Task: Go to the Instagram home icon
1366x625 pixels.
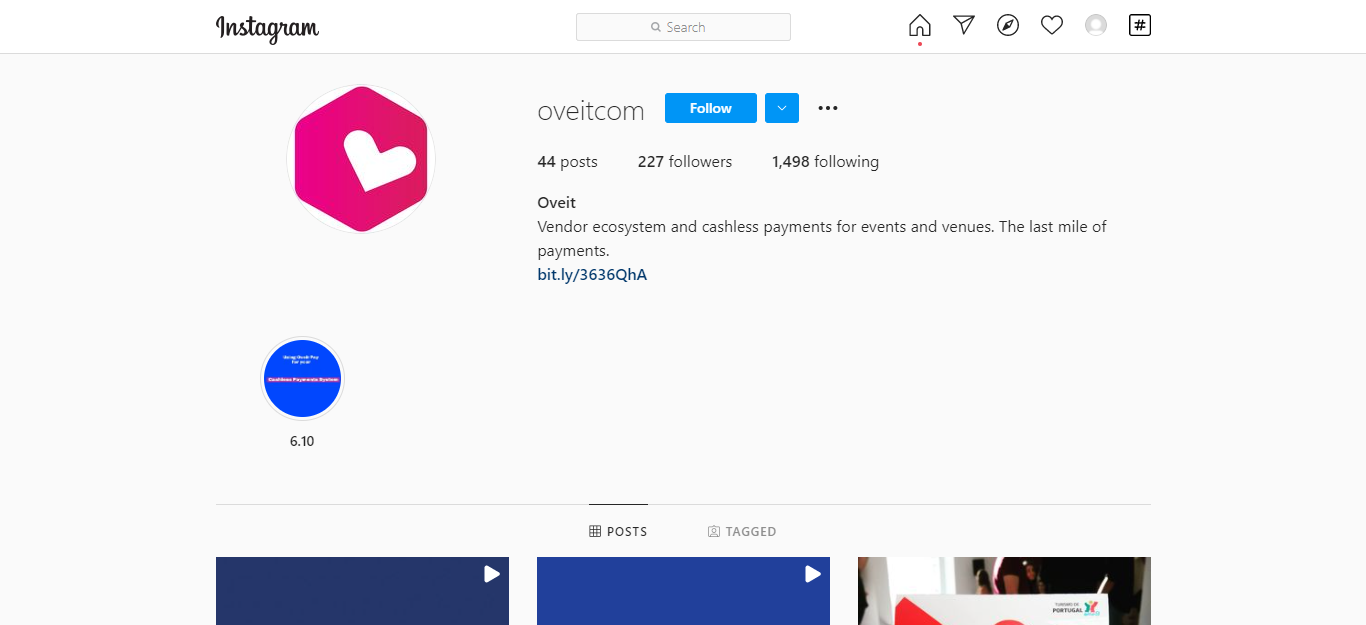Action: (919, 26)
